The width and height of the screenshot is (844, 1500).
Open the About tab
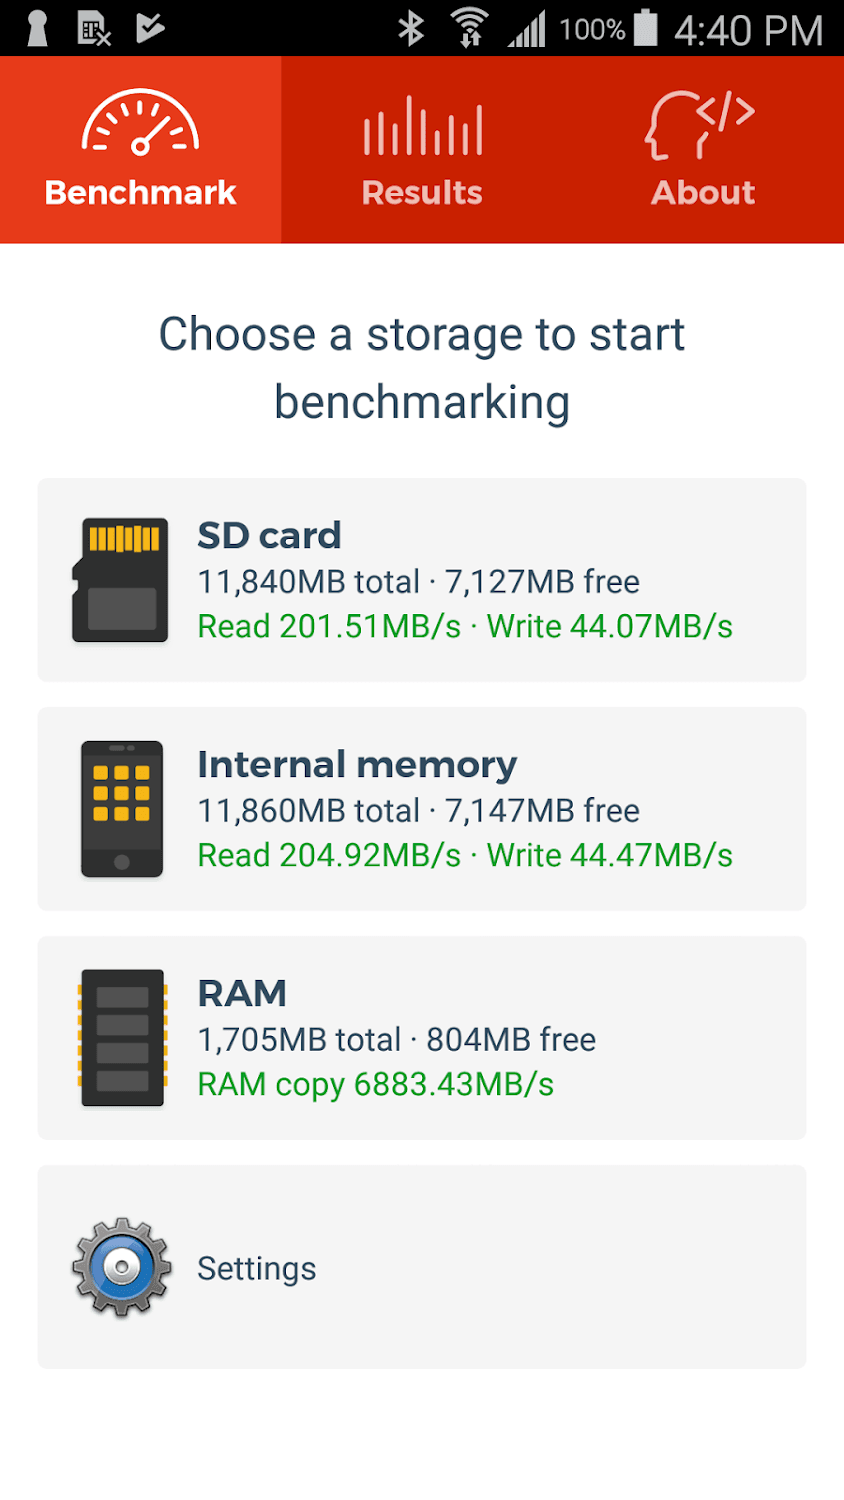coord(703,192)
